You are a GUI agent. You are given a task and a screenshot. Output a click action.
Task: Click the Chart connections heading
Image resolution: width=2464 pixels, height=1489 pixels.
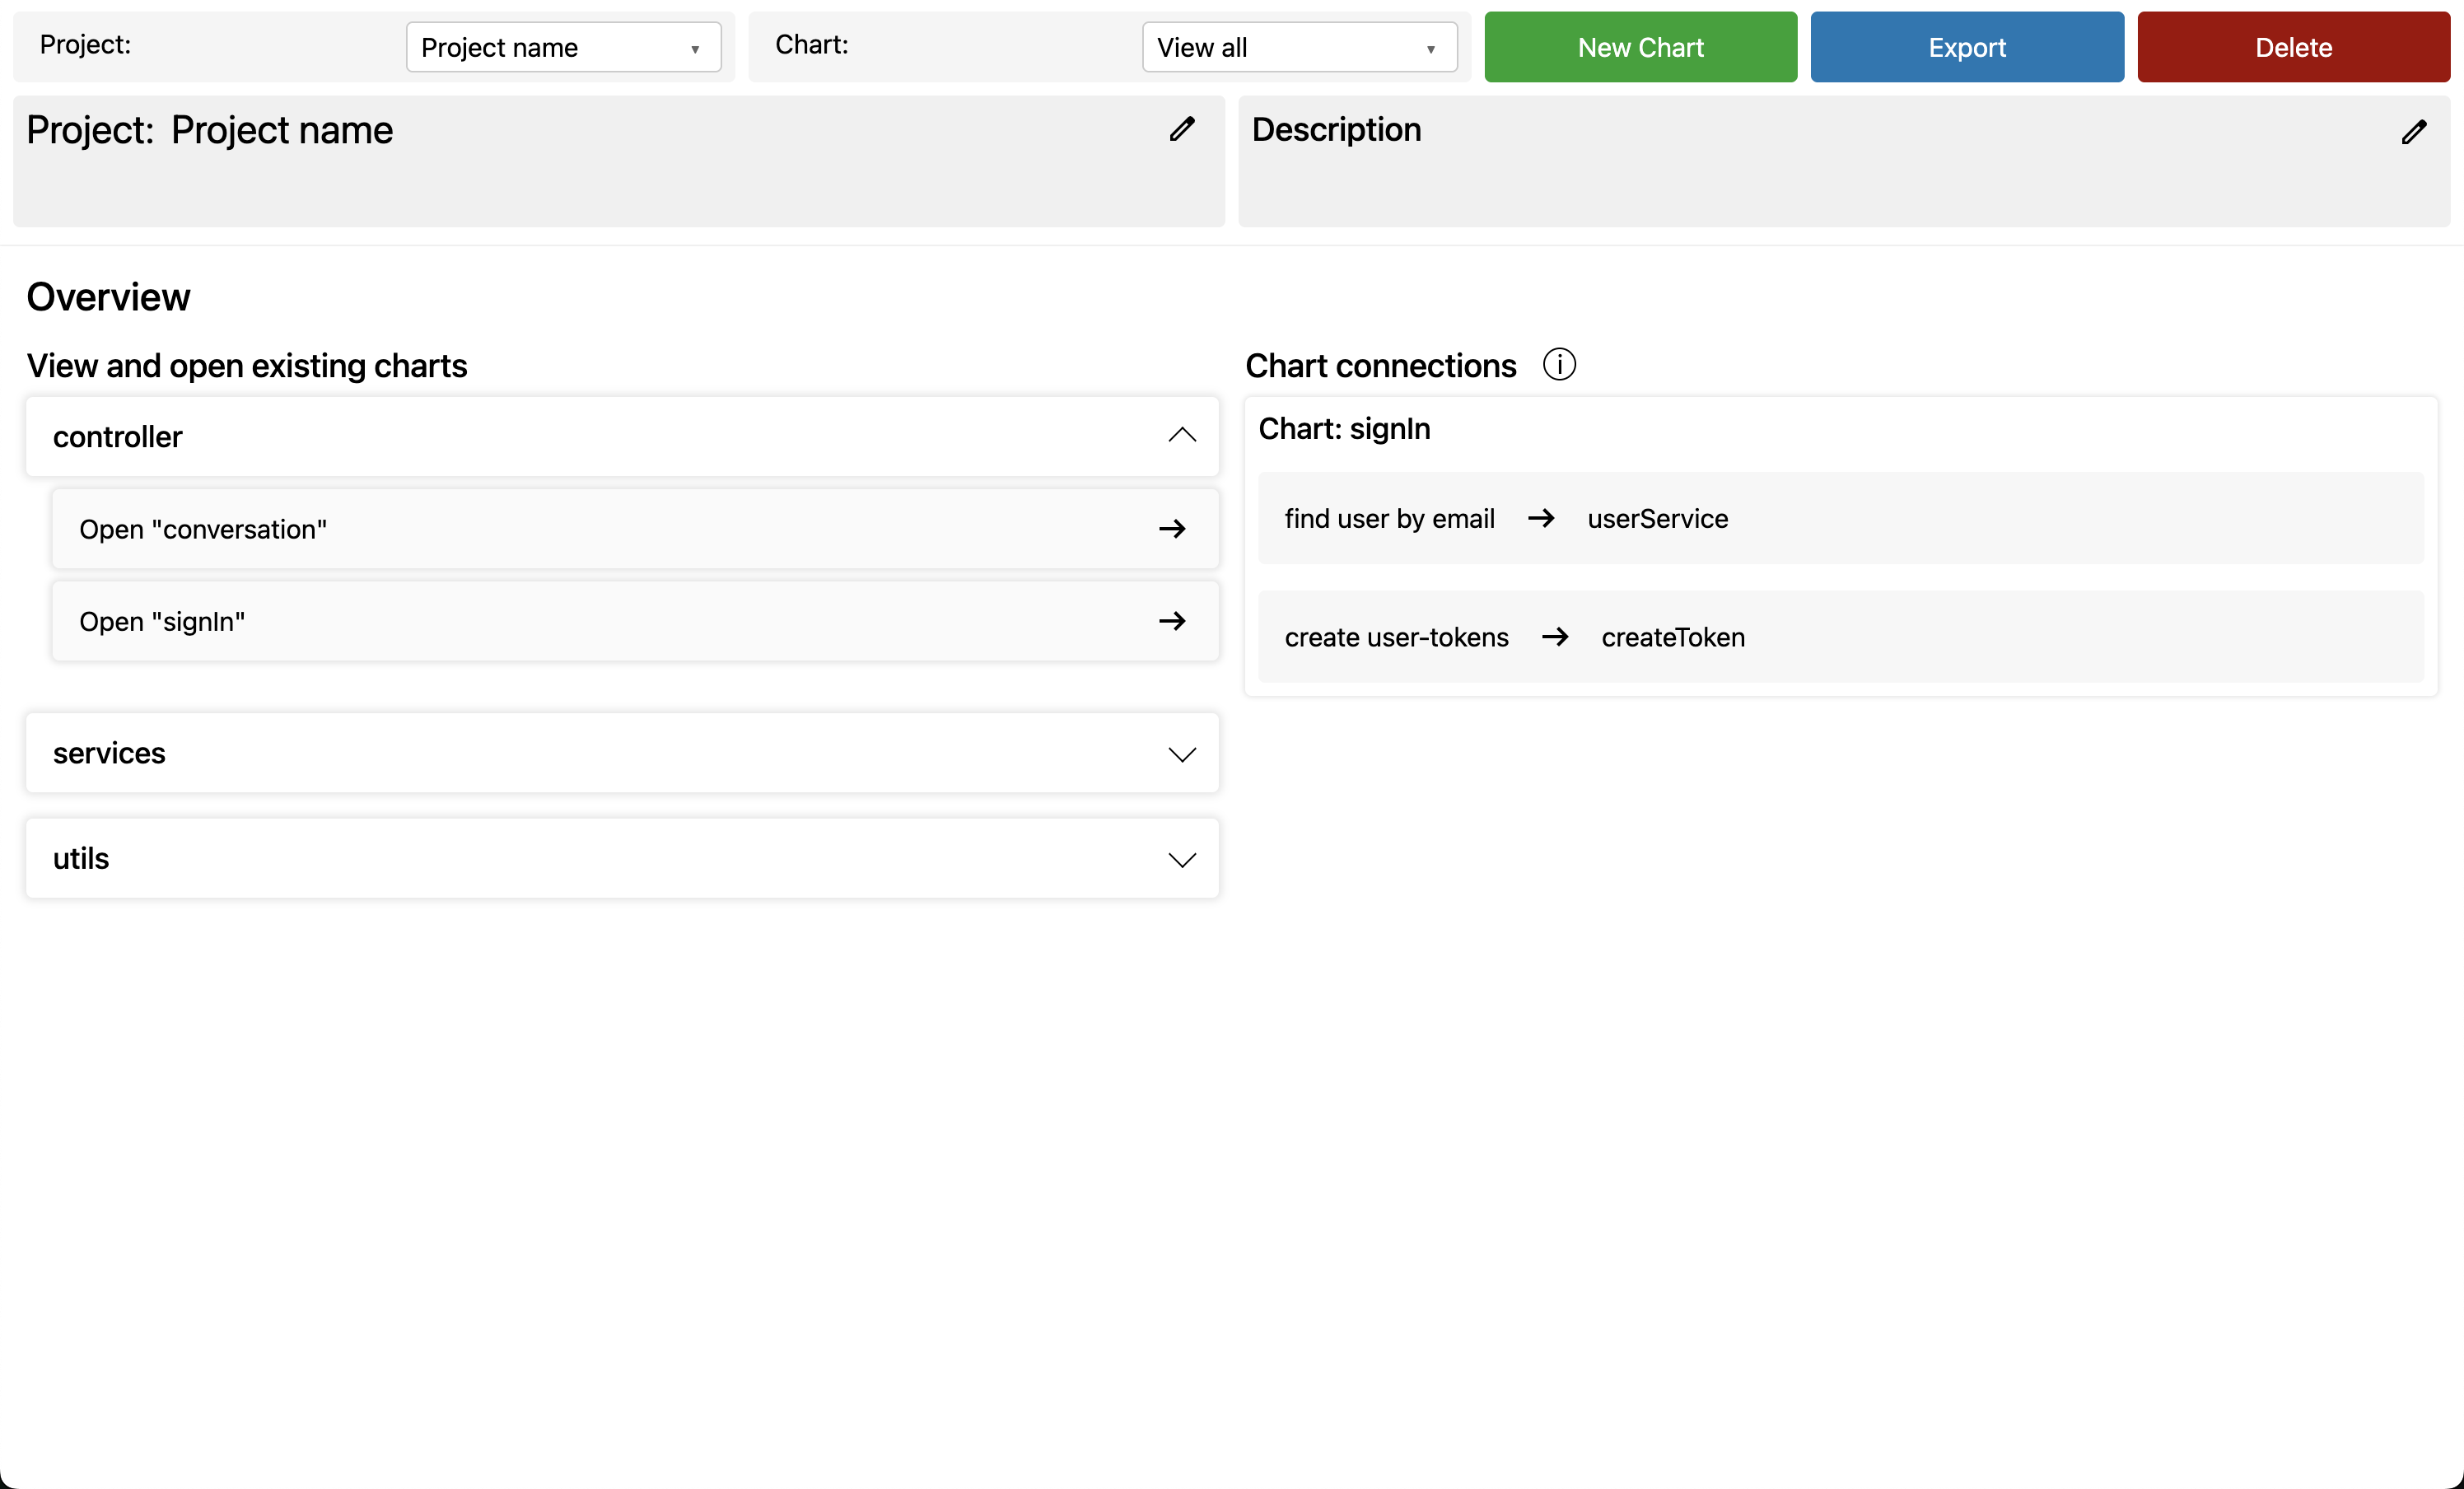point(1380,366)
